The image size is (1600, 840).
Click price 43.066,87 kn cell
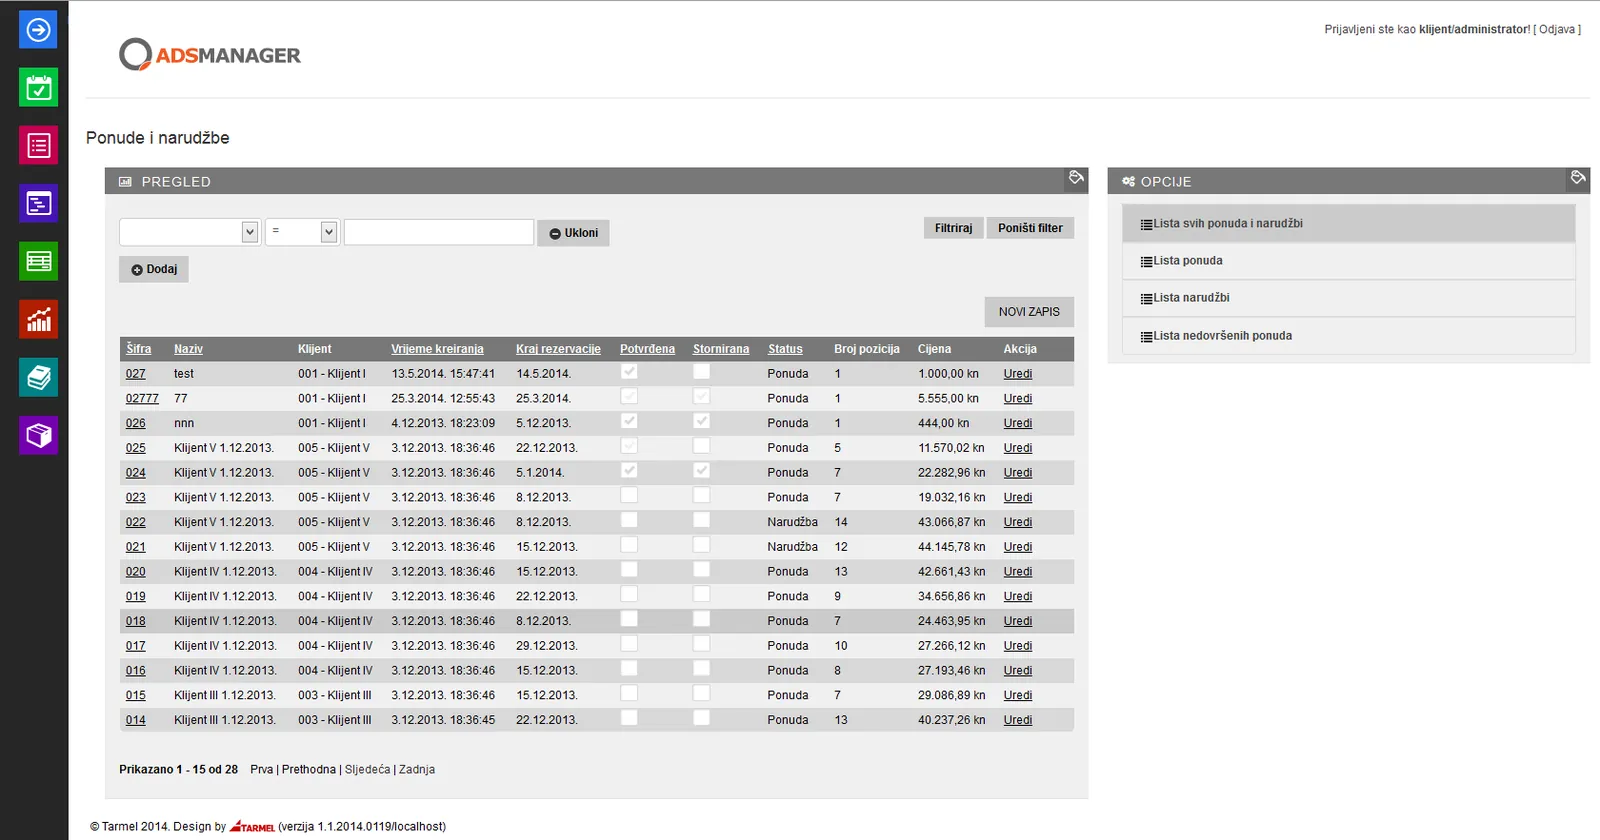[x=951, y=522]
